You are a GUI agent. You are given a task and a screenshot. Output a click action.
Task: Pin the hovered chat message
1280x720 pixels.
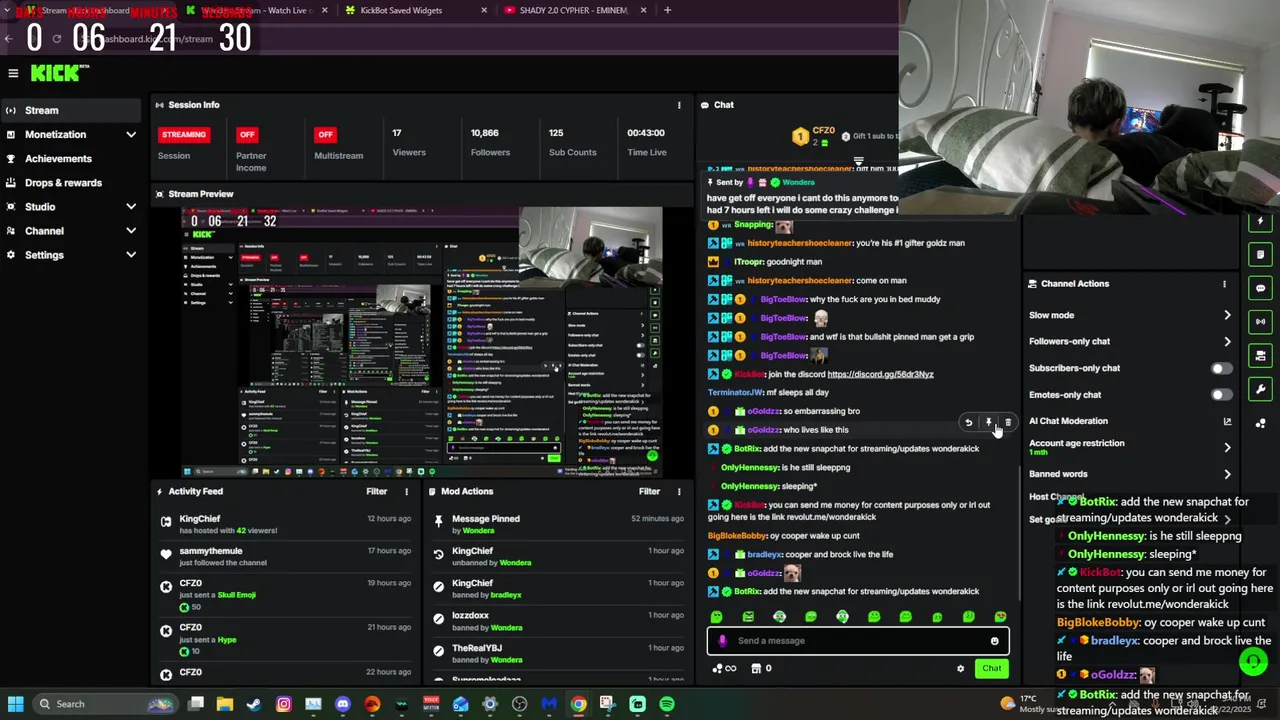tap(988, 423)
